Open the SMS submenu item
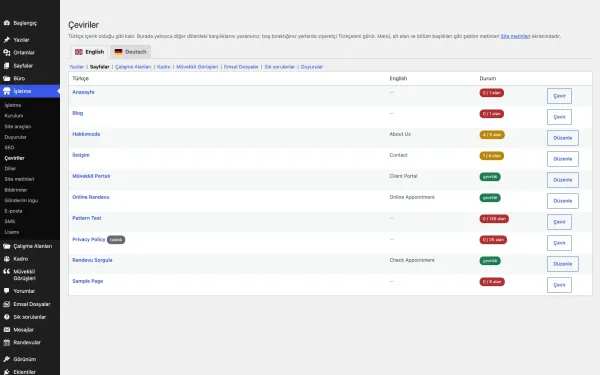Screen dimensions: 600x375 [x=10, y=221]
